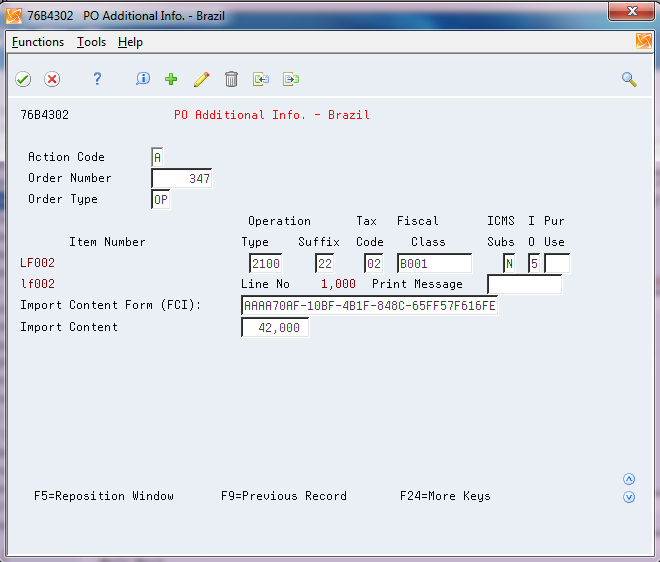The height and width of the screenshot is (562, 660).
Task: Click the empty Print Message field
Action: (524, 285)
